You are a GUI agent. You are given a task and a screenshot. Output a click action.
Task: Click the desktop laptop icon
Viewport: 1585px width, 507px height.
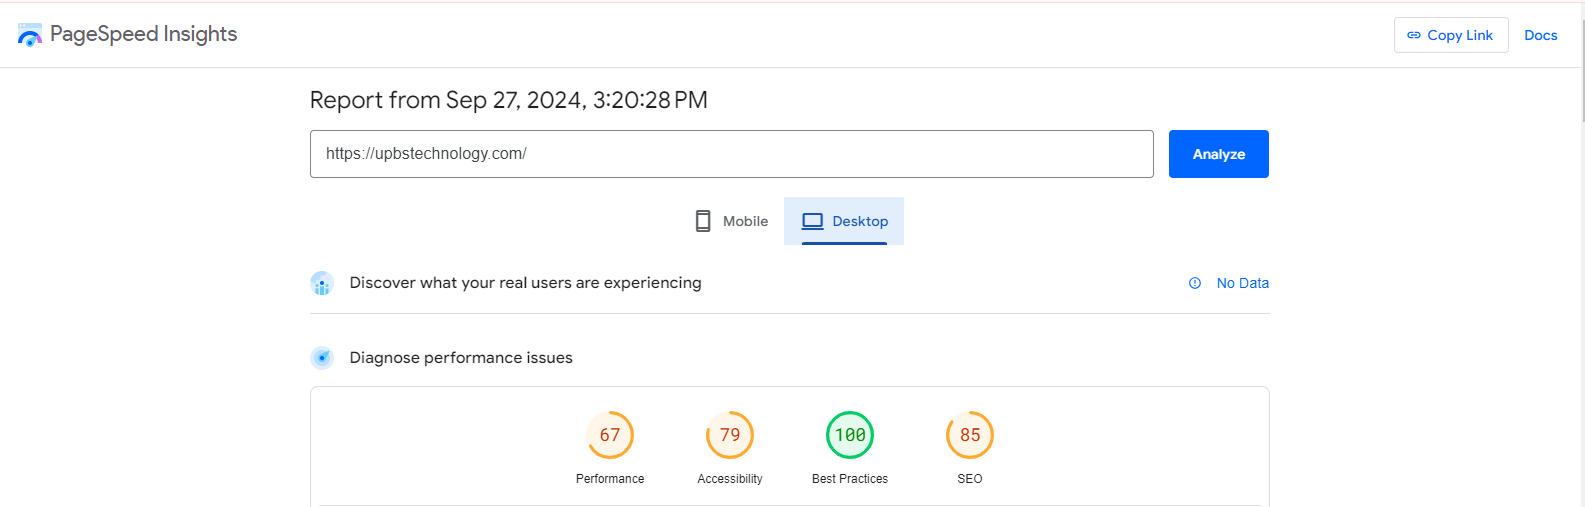[812, 221]
